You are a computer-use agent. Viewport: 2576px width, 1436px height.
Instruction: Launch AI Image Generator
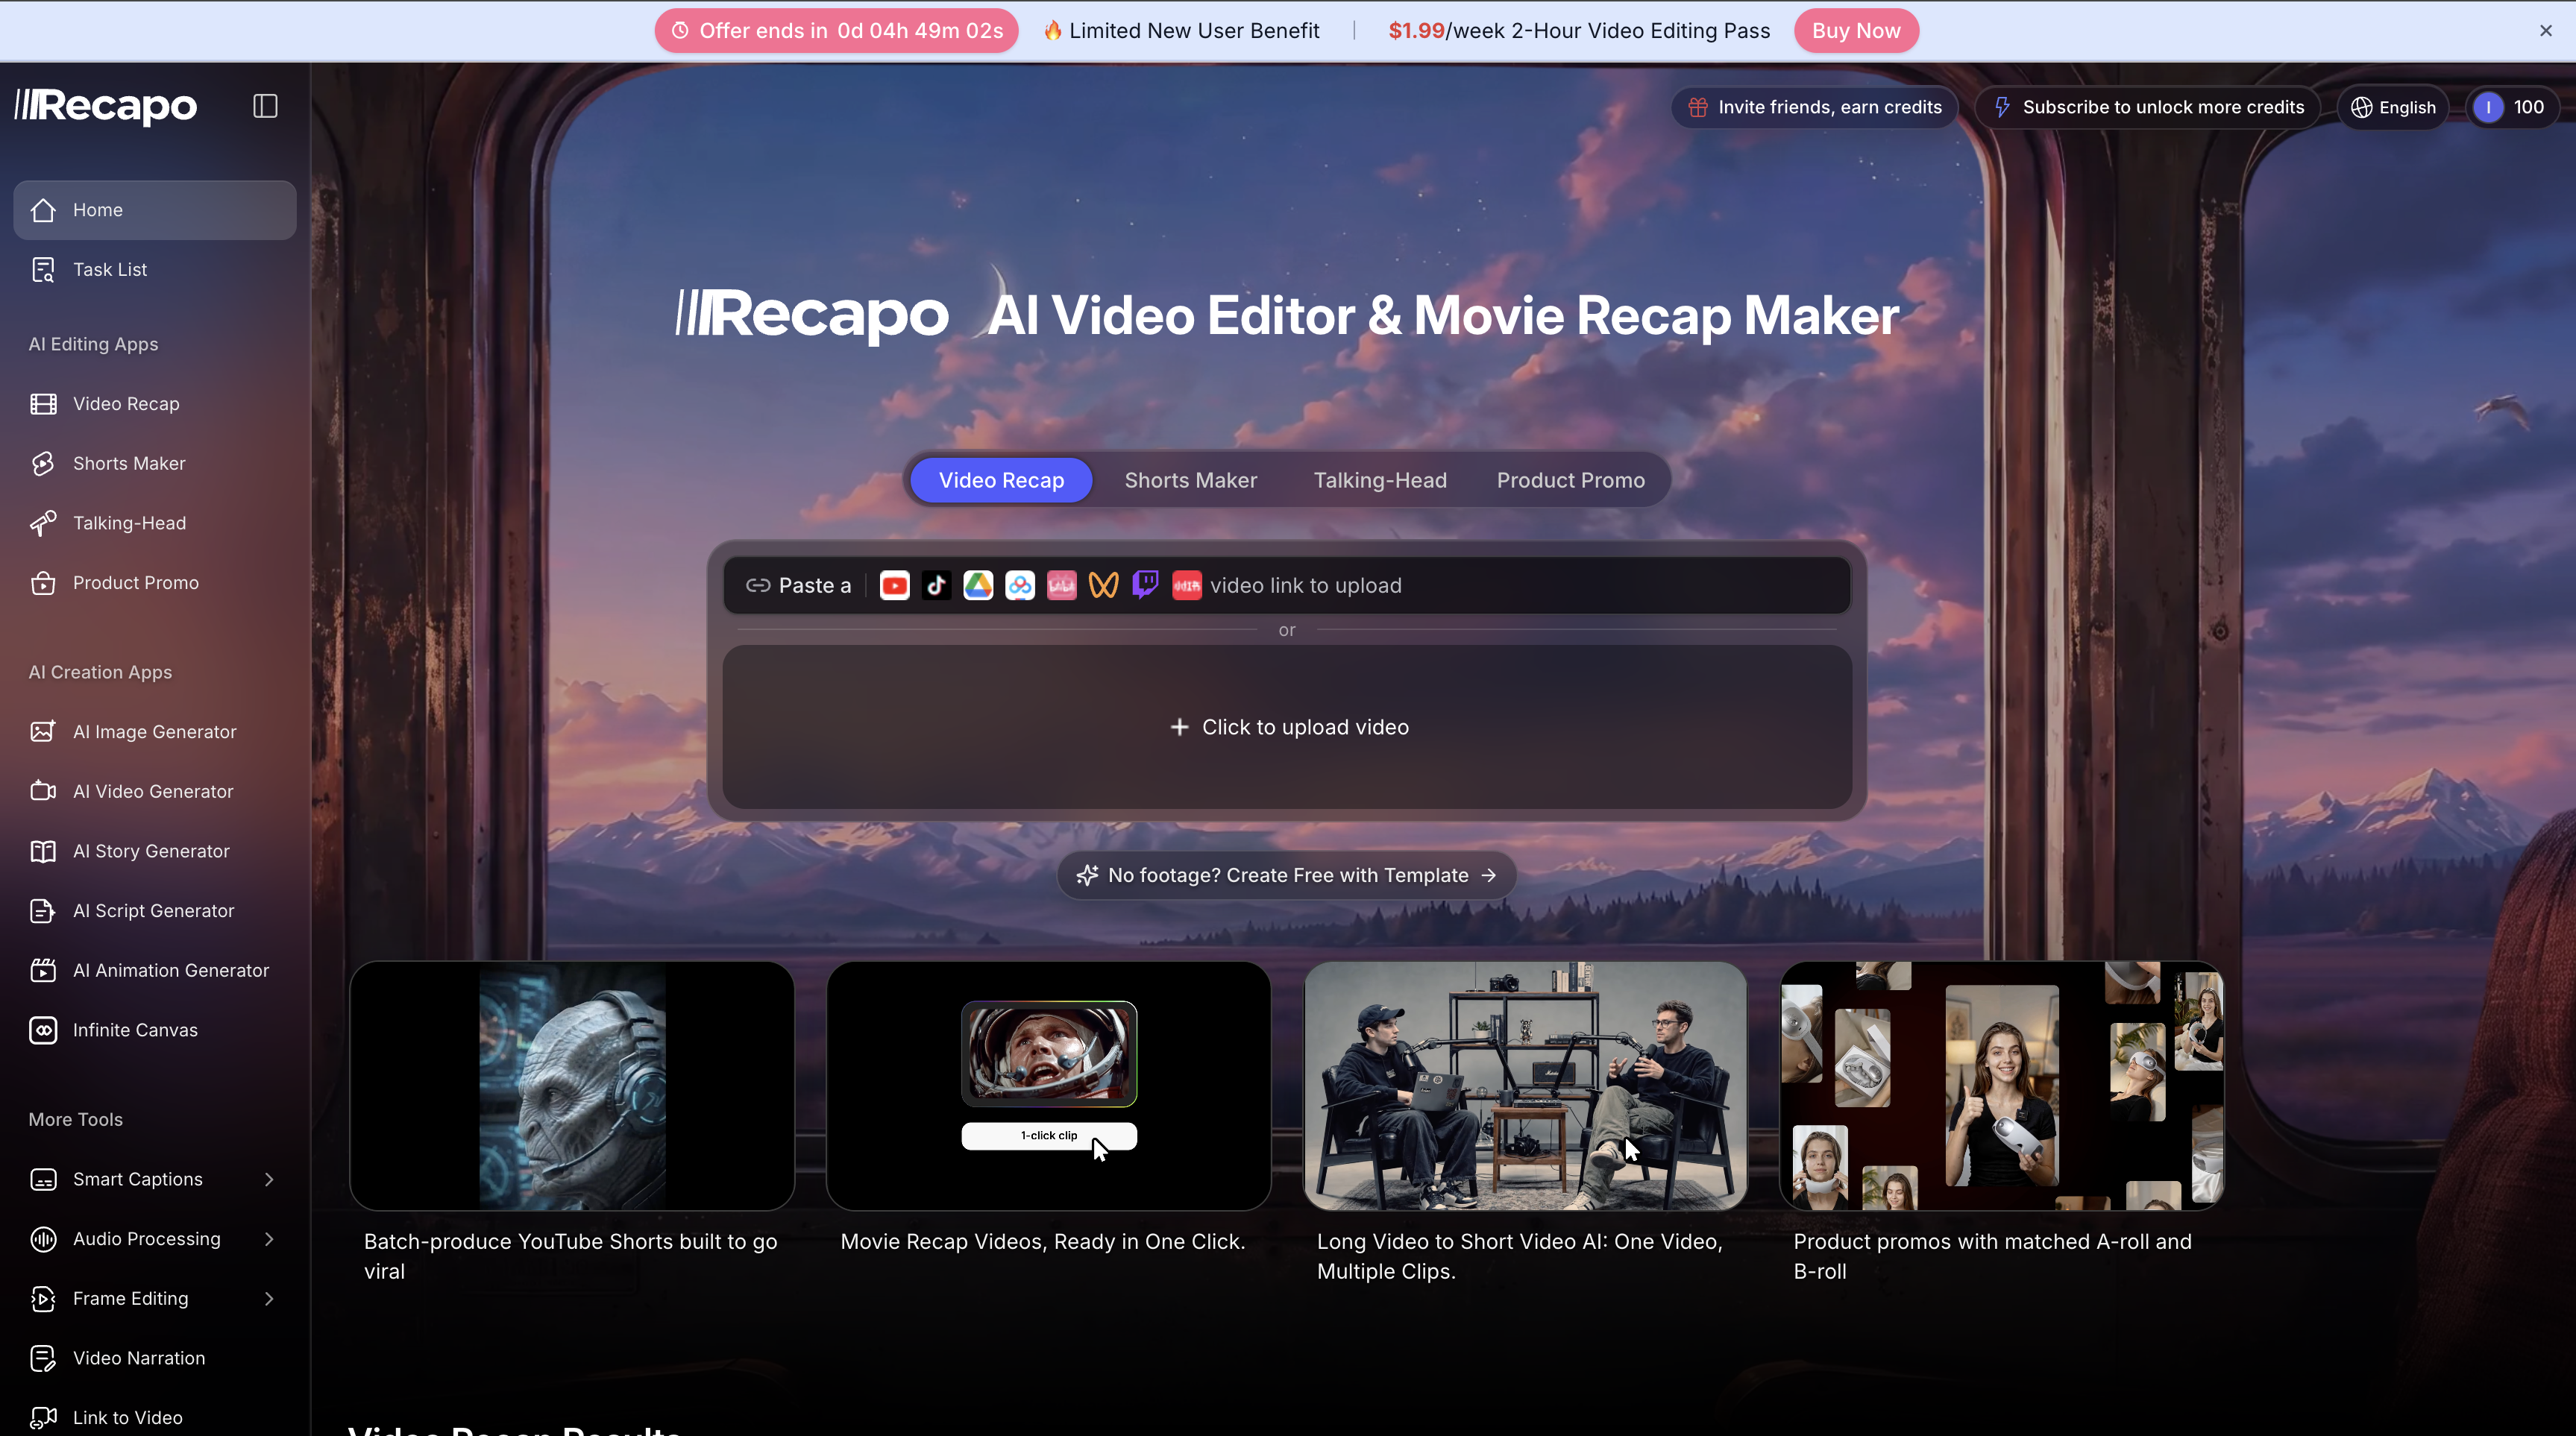155,732
